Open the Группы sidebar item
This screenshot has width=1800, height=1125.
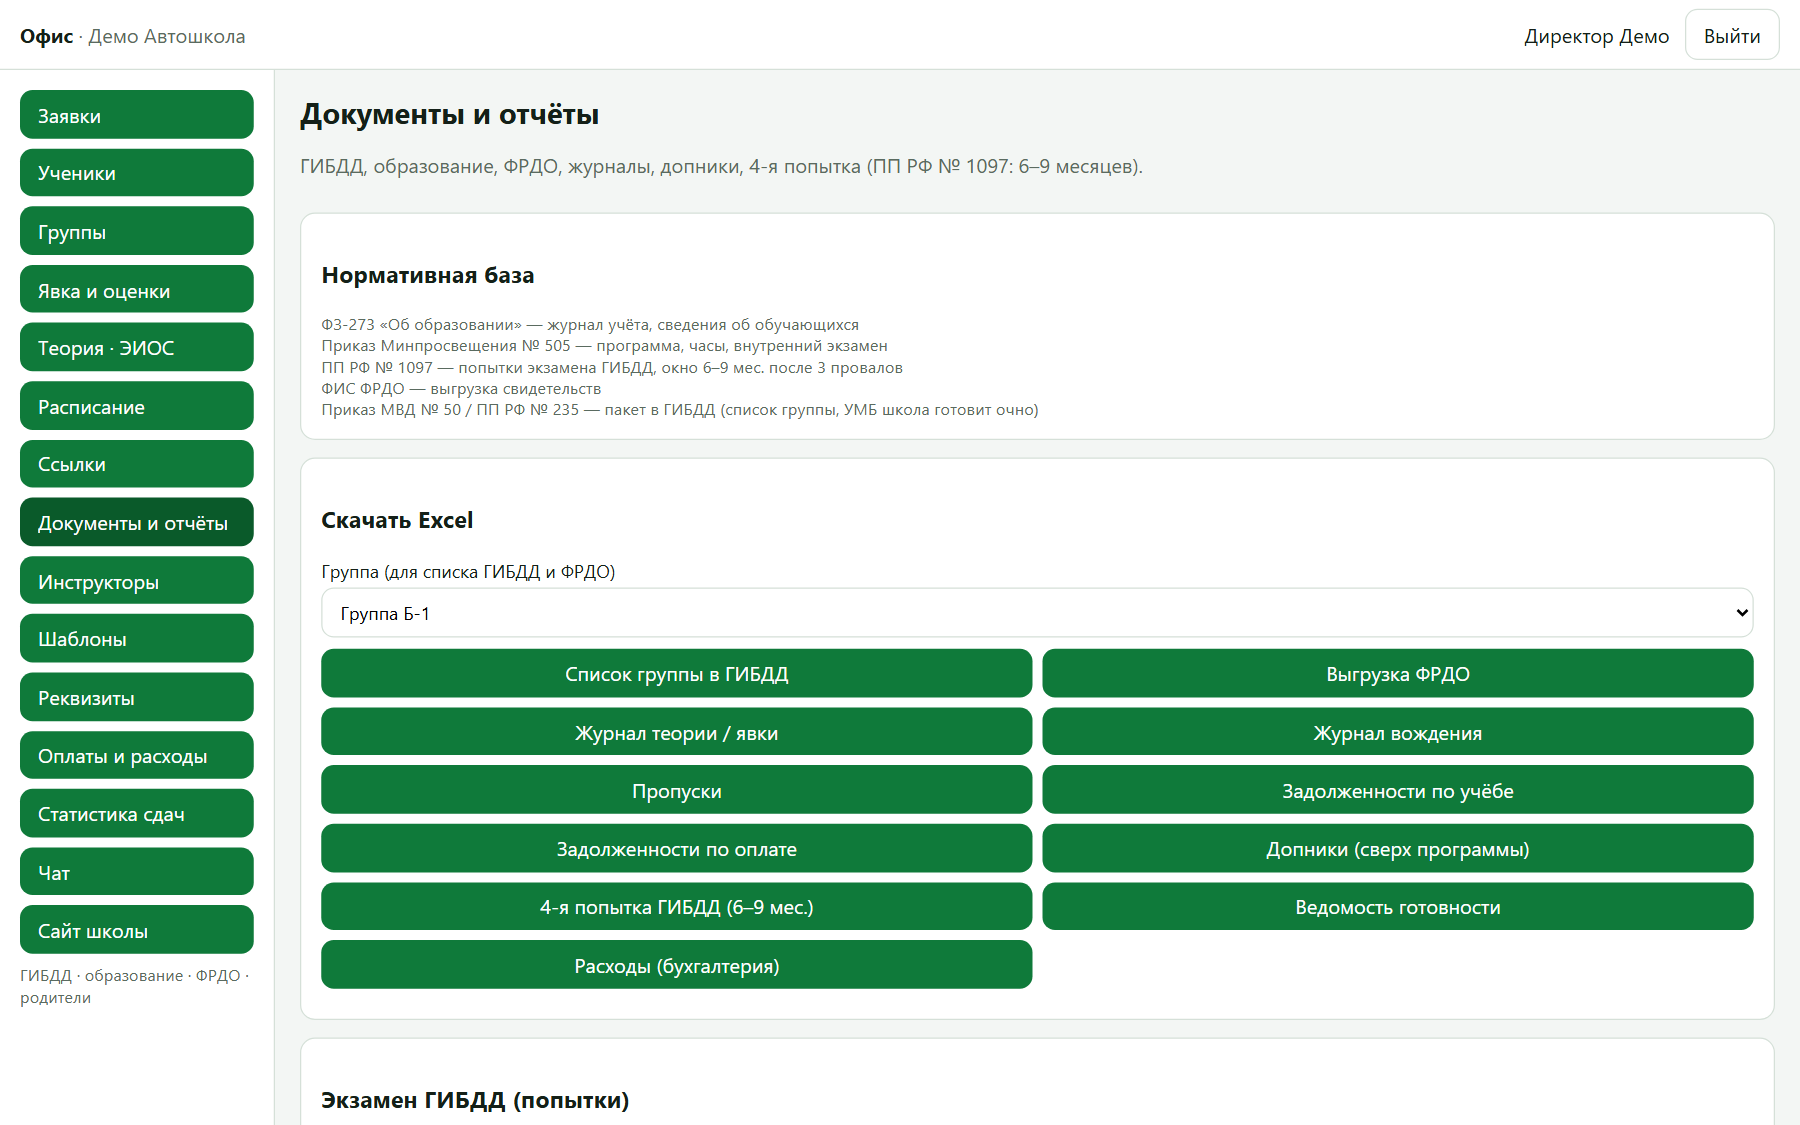[x=136, y=231]
